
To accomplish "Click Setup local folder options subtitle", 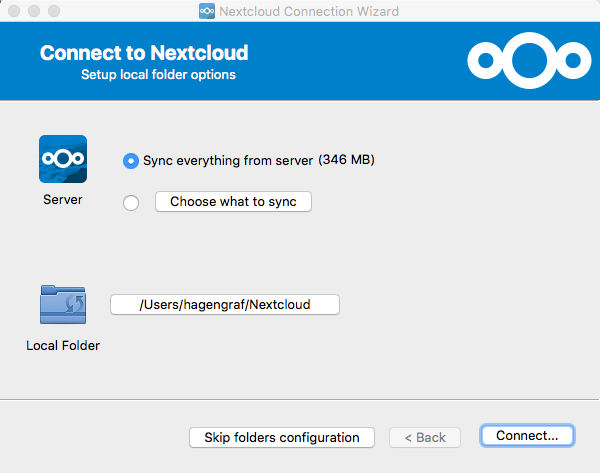I will [158, 74].
